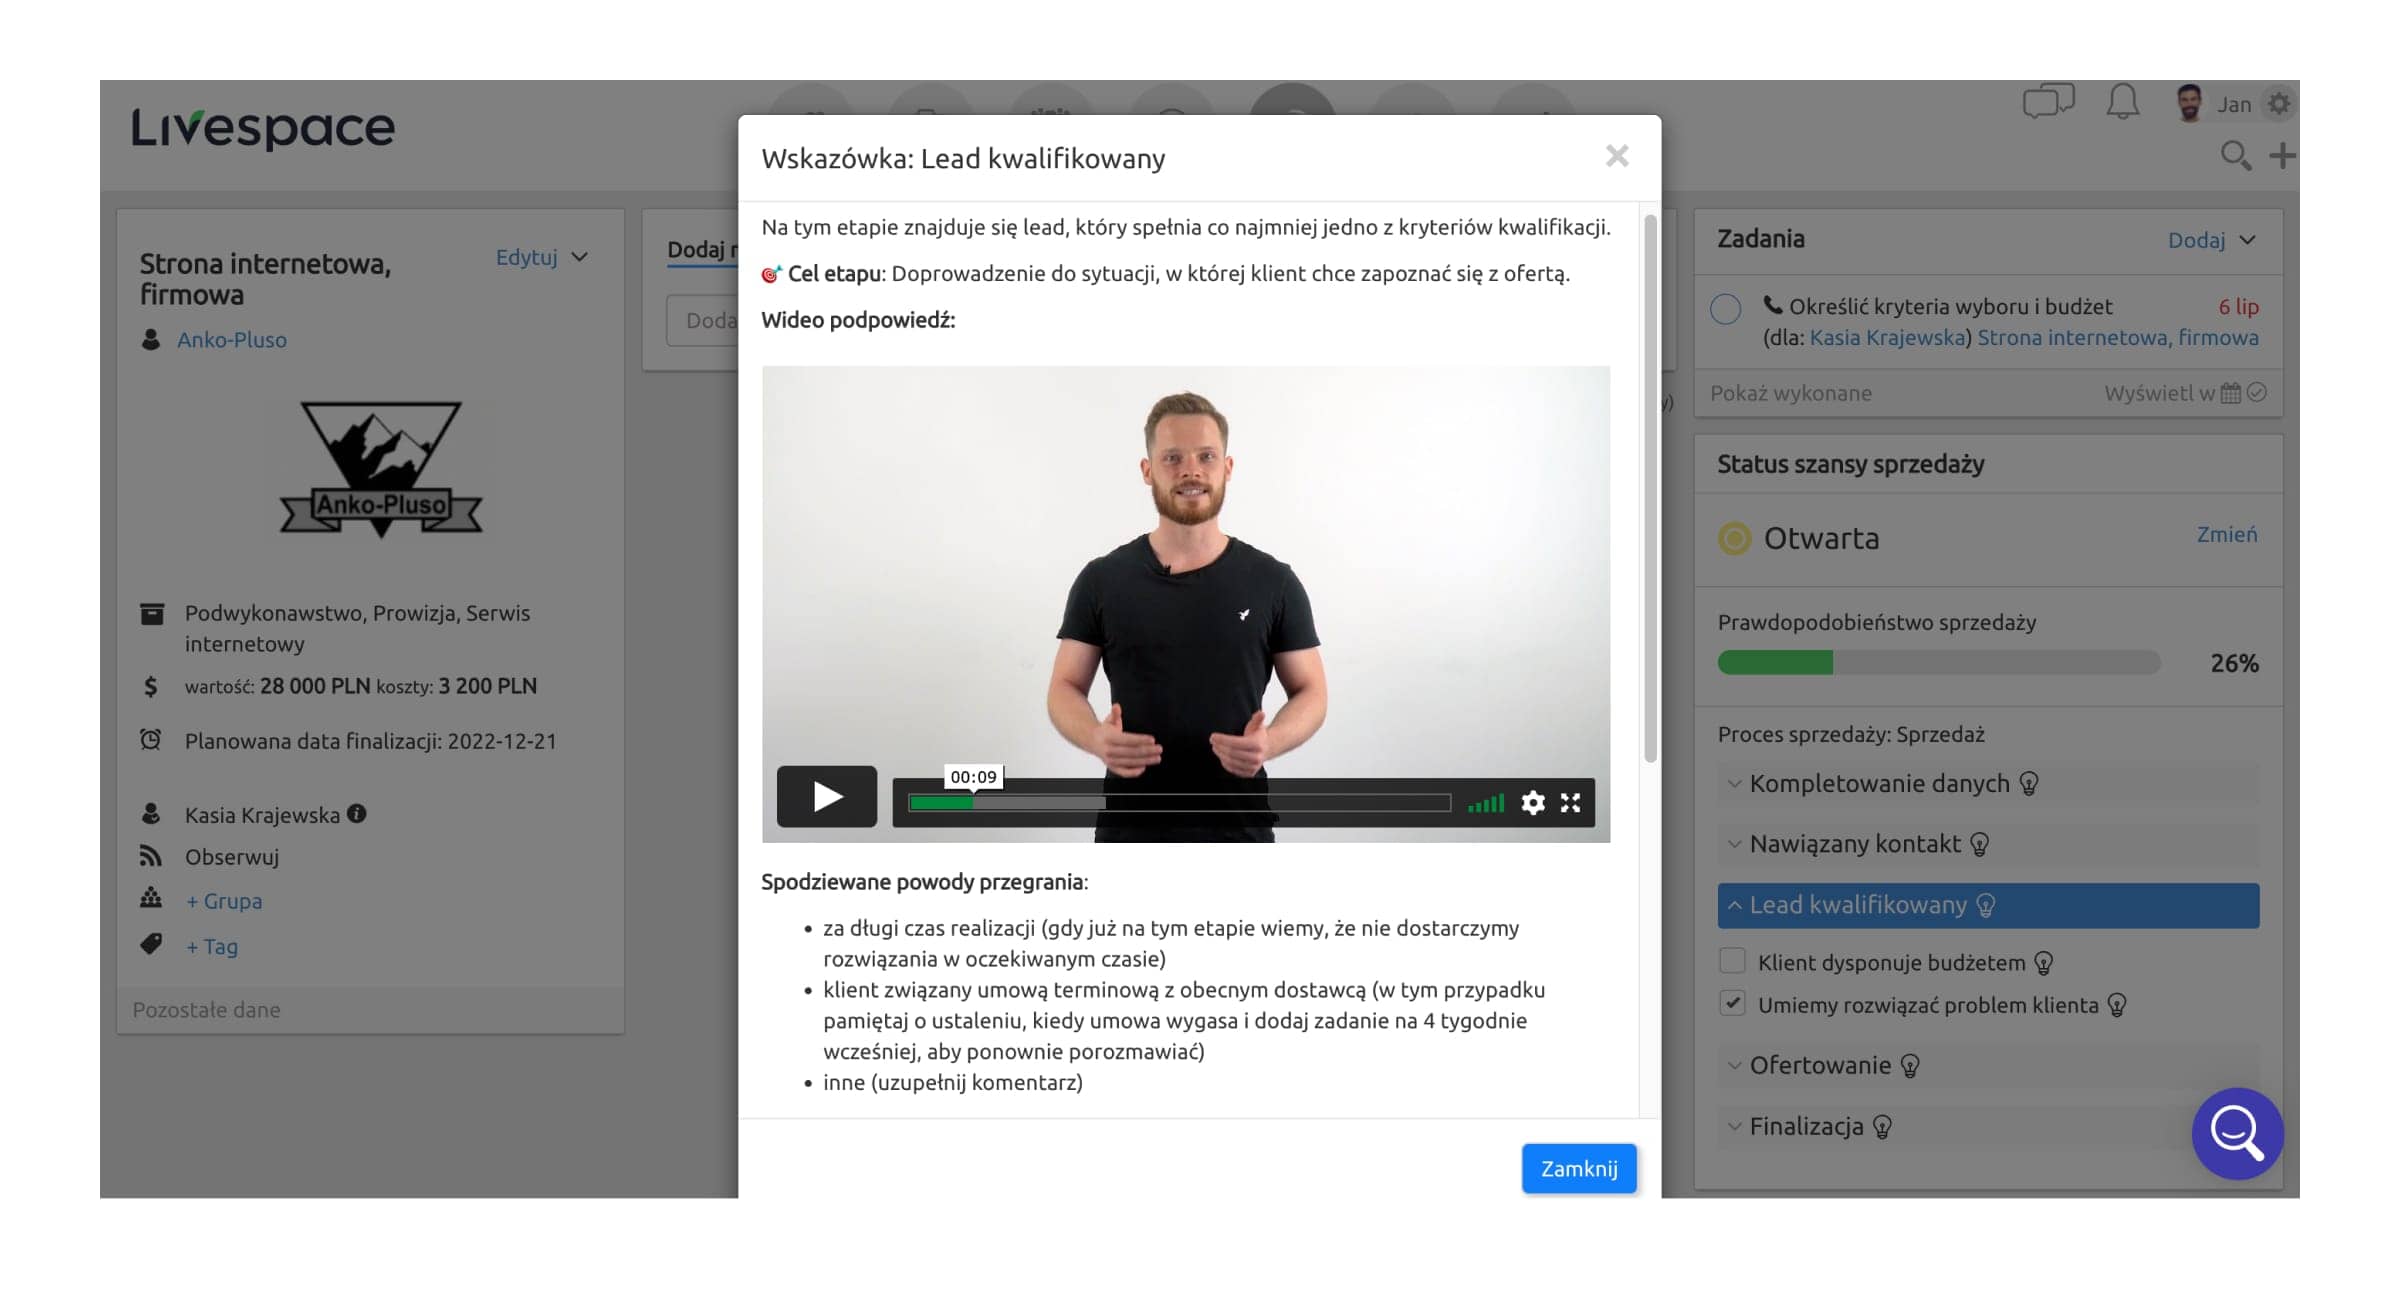Open the chat messages icon in header
This screenshot has height=1292, width=2400.
(x=2048, y=102)
